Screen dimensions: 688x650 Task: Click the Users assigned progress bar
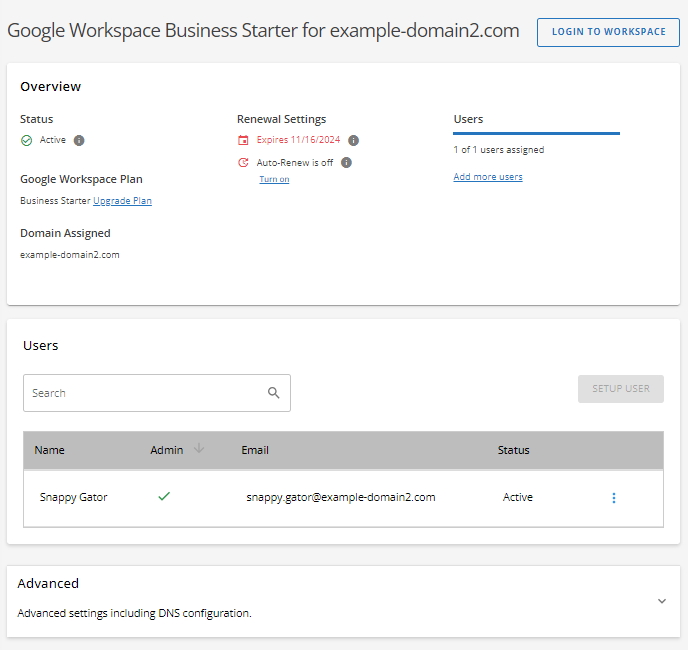pyautogui.click(x=536, y=133)
